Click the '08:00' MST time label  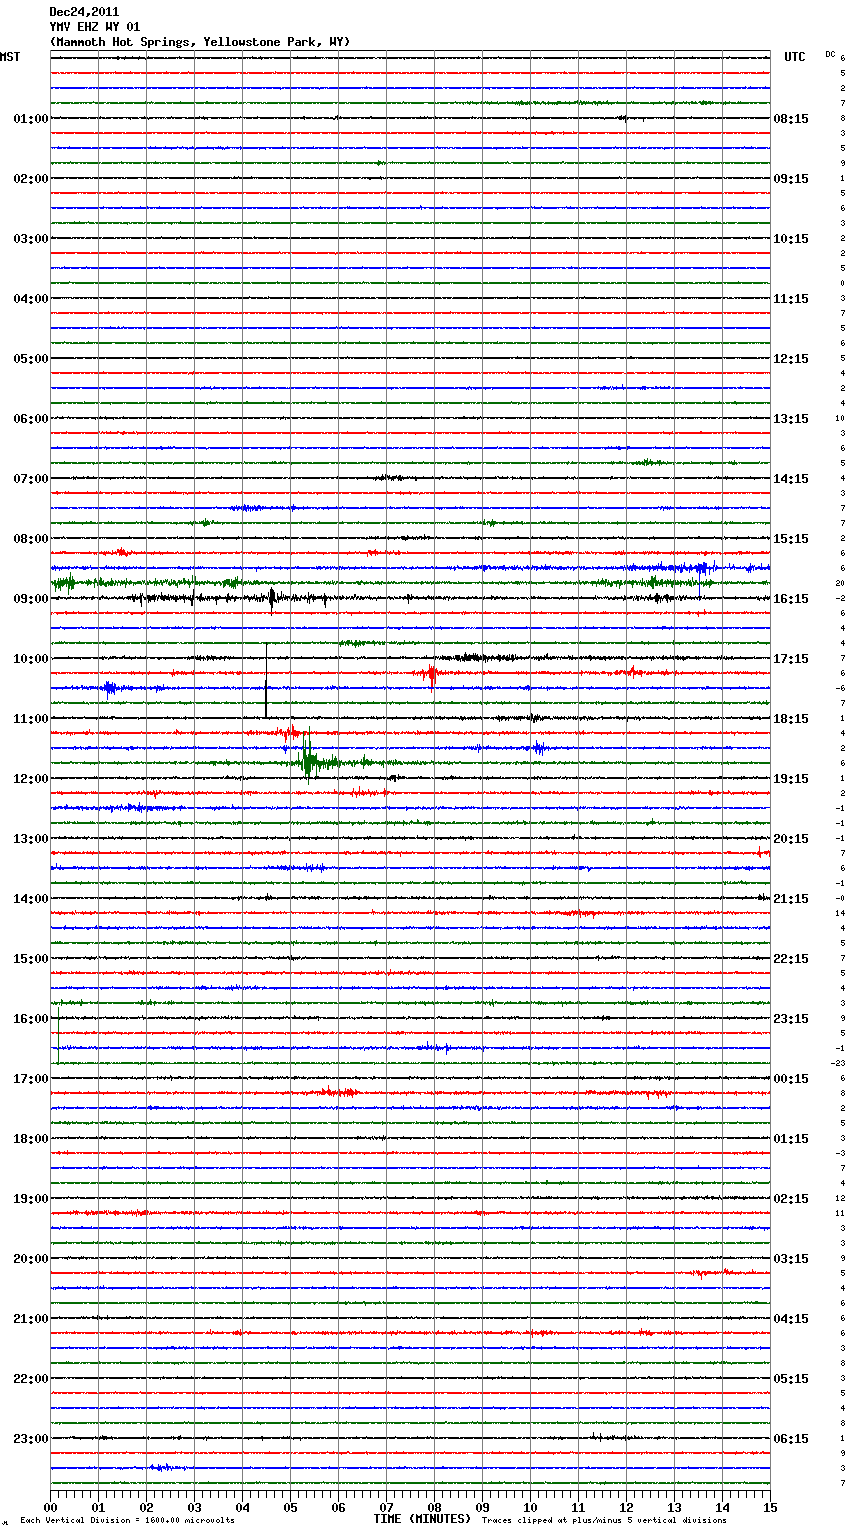(x=31, y=539)
